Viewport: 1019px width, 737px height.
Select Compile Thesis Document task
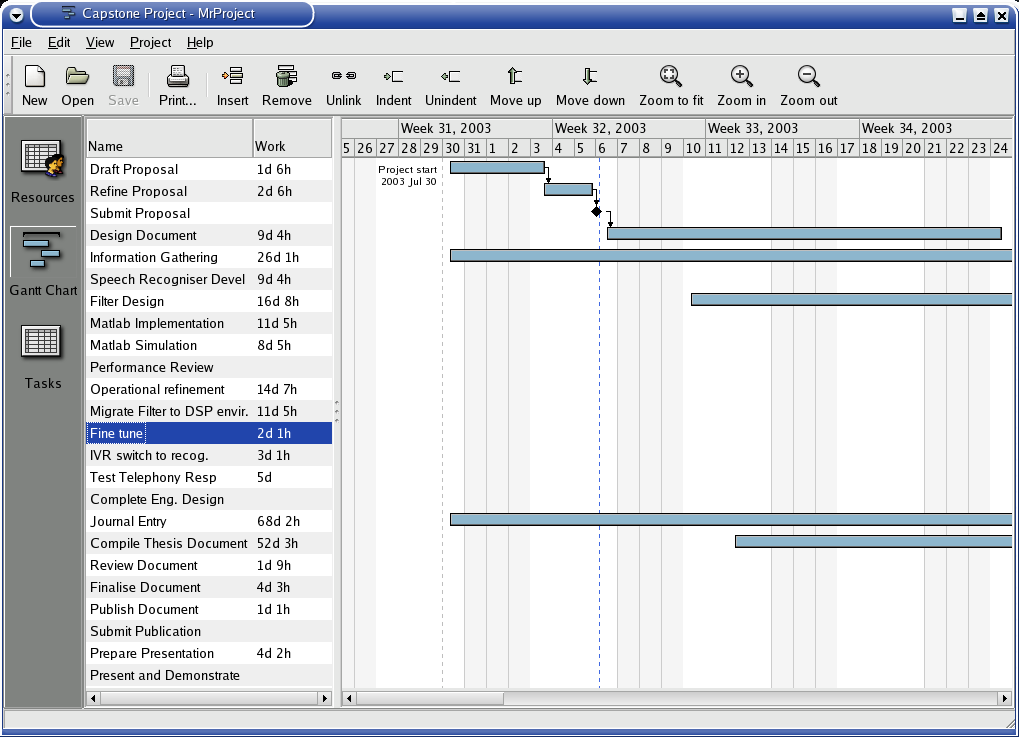coord(209,543)
